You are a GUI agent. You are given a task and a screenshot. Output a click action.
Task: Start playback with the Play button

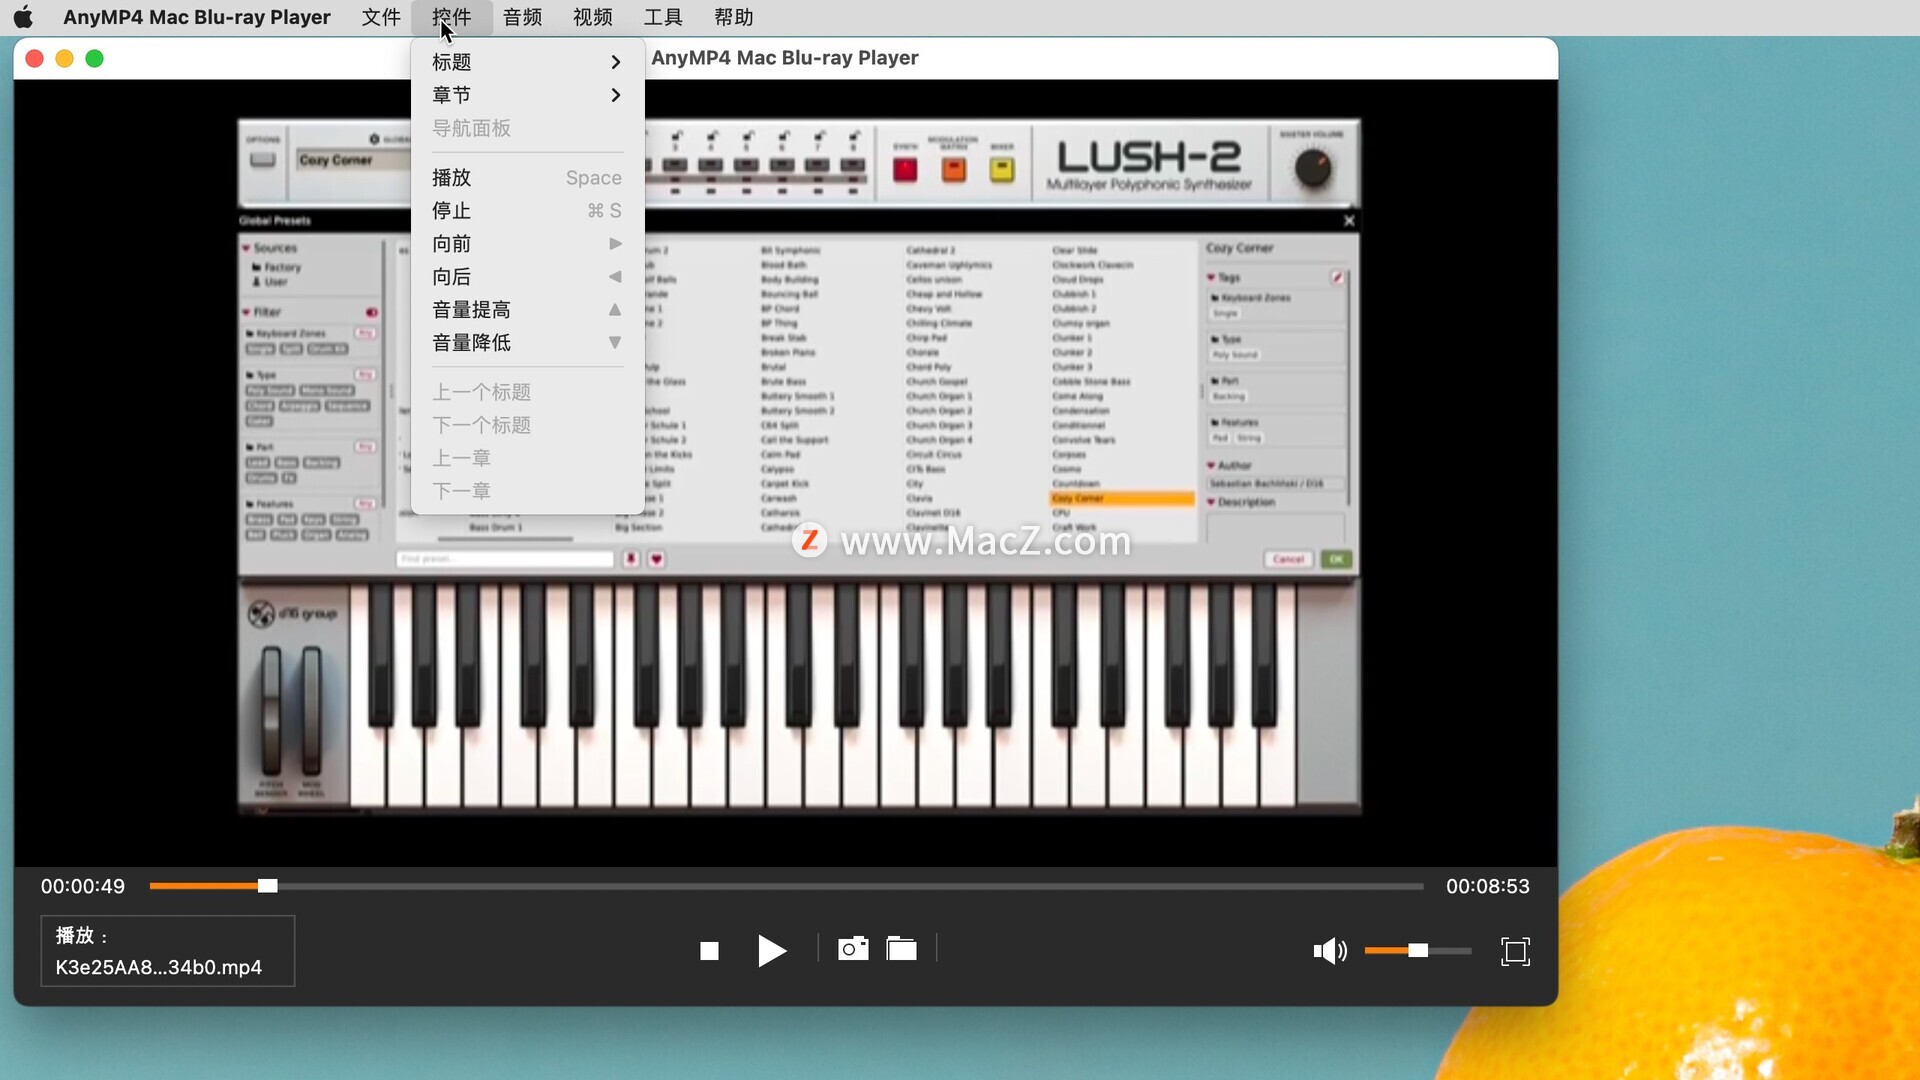click(771, 951)
